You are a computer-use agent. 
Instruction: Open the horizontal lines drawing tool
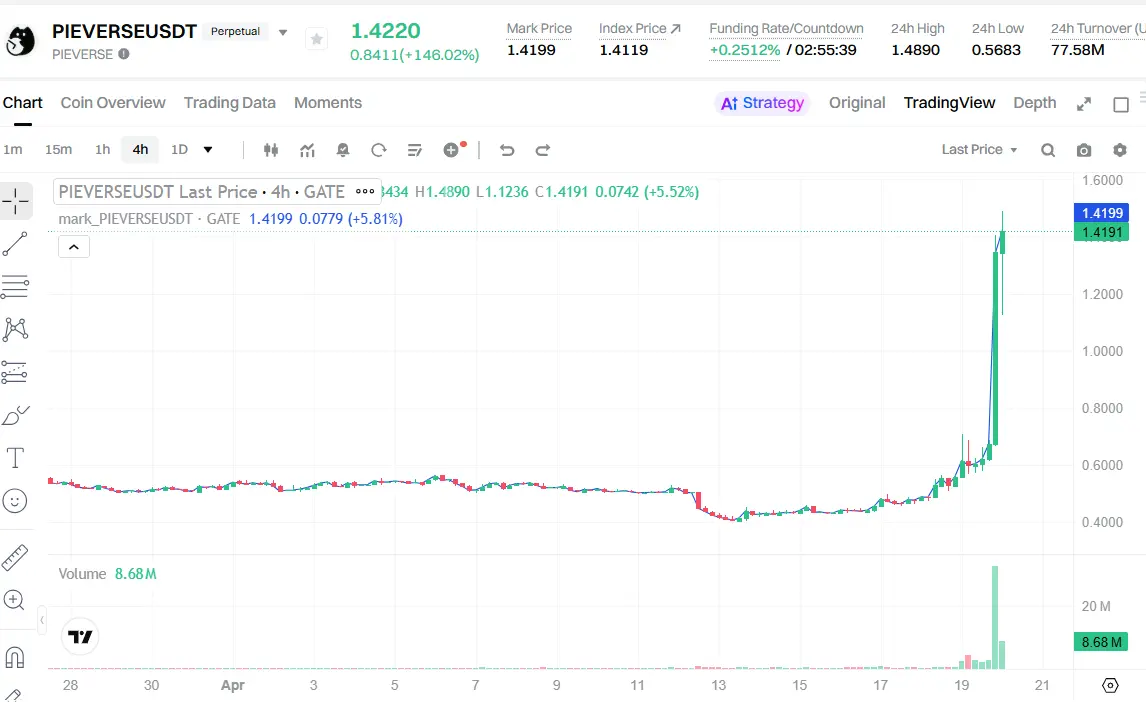15,286
